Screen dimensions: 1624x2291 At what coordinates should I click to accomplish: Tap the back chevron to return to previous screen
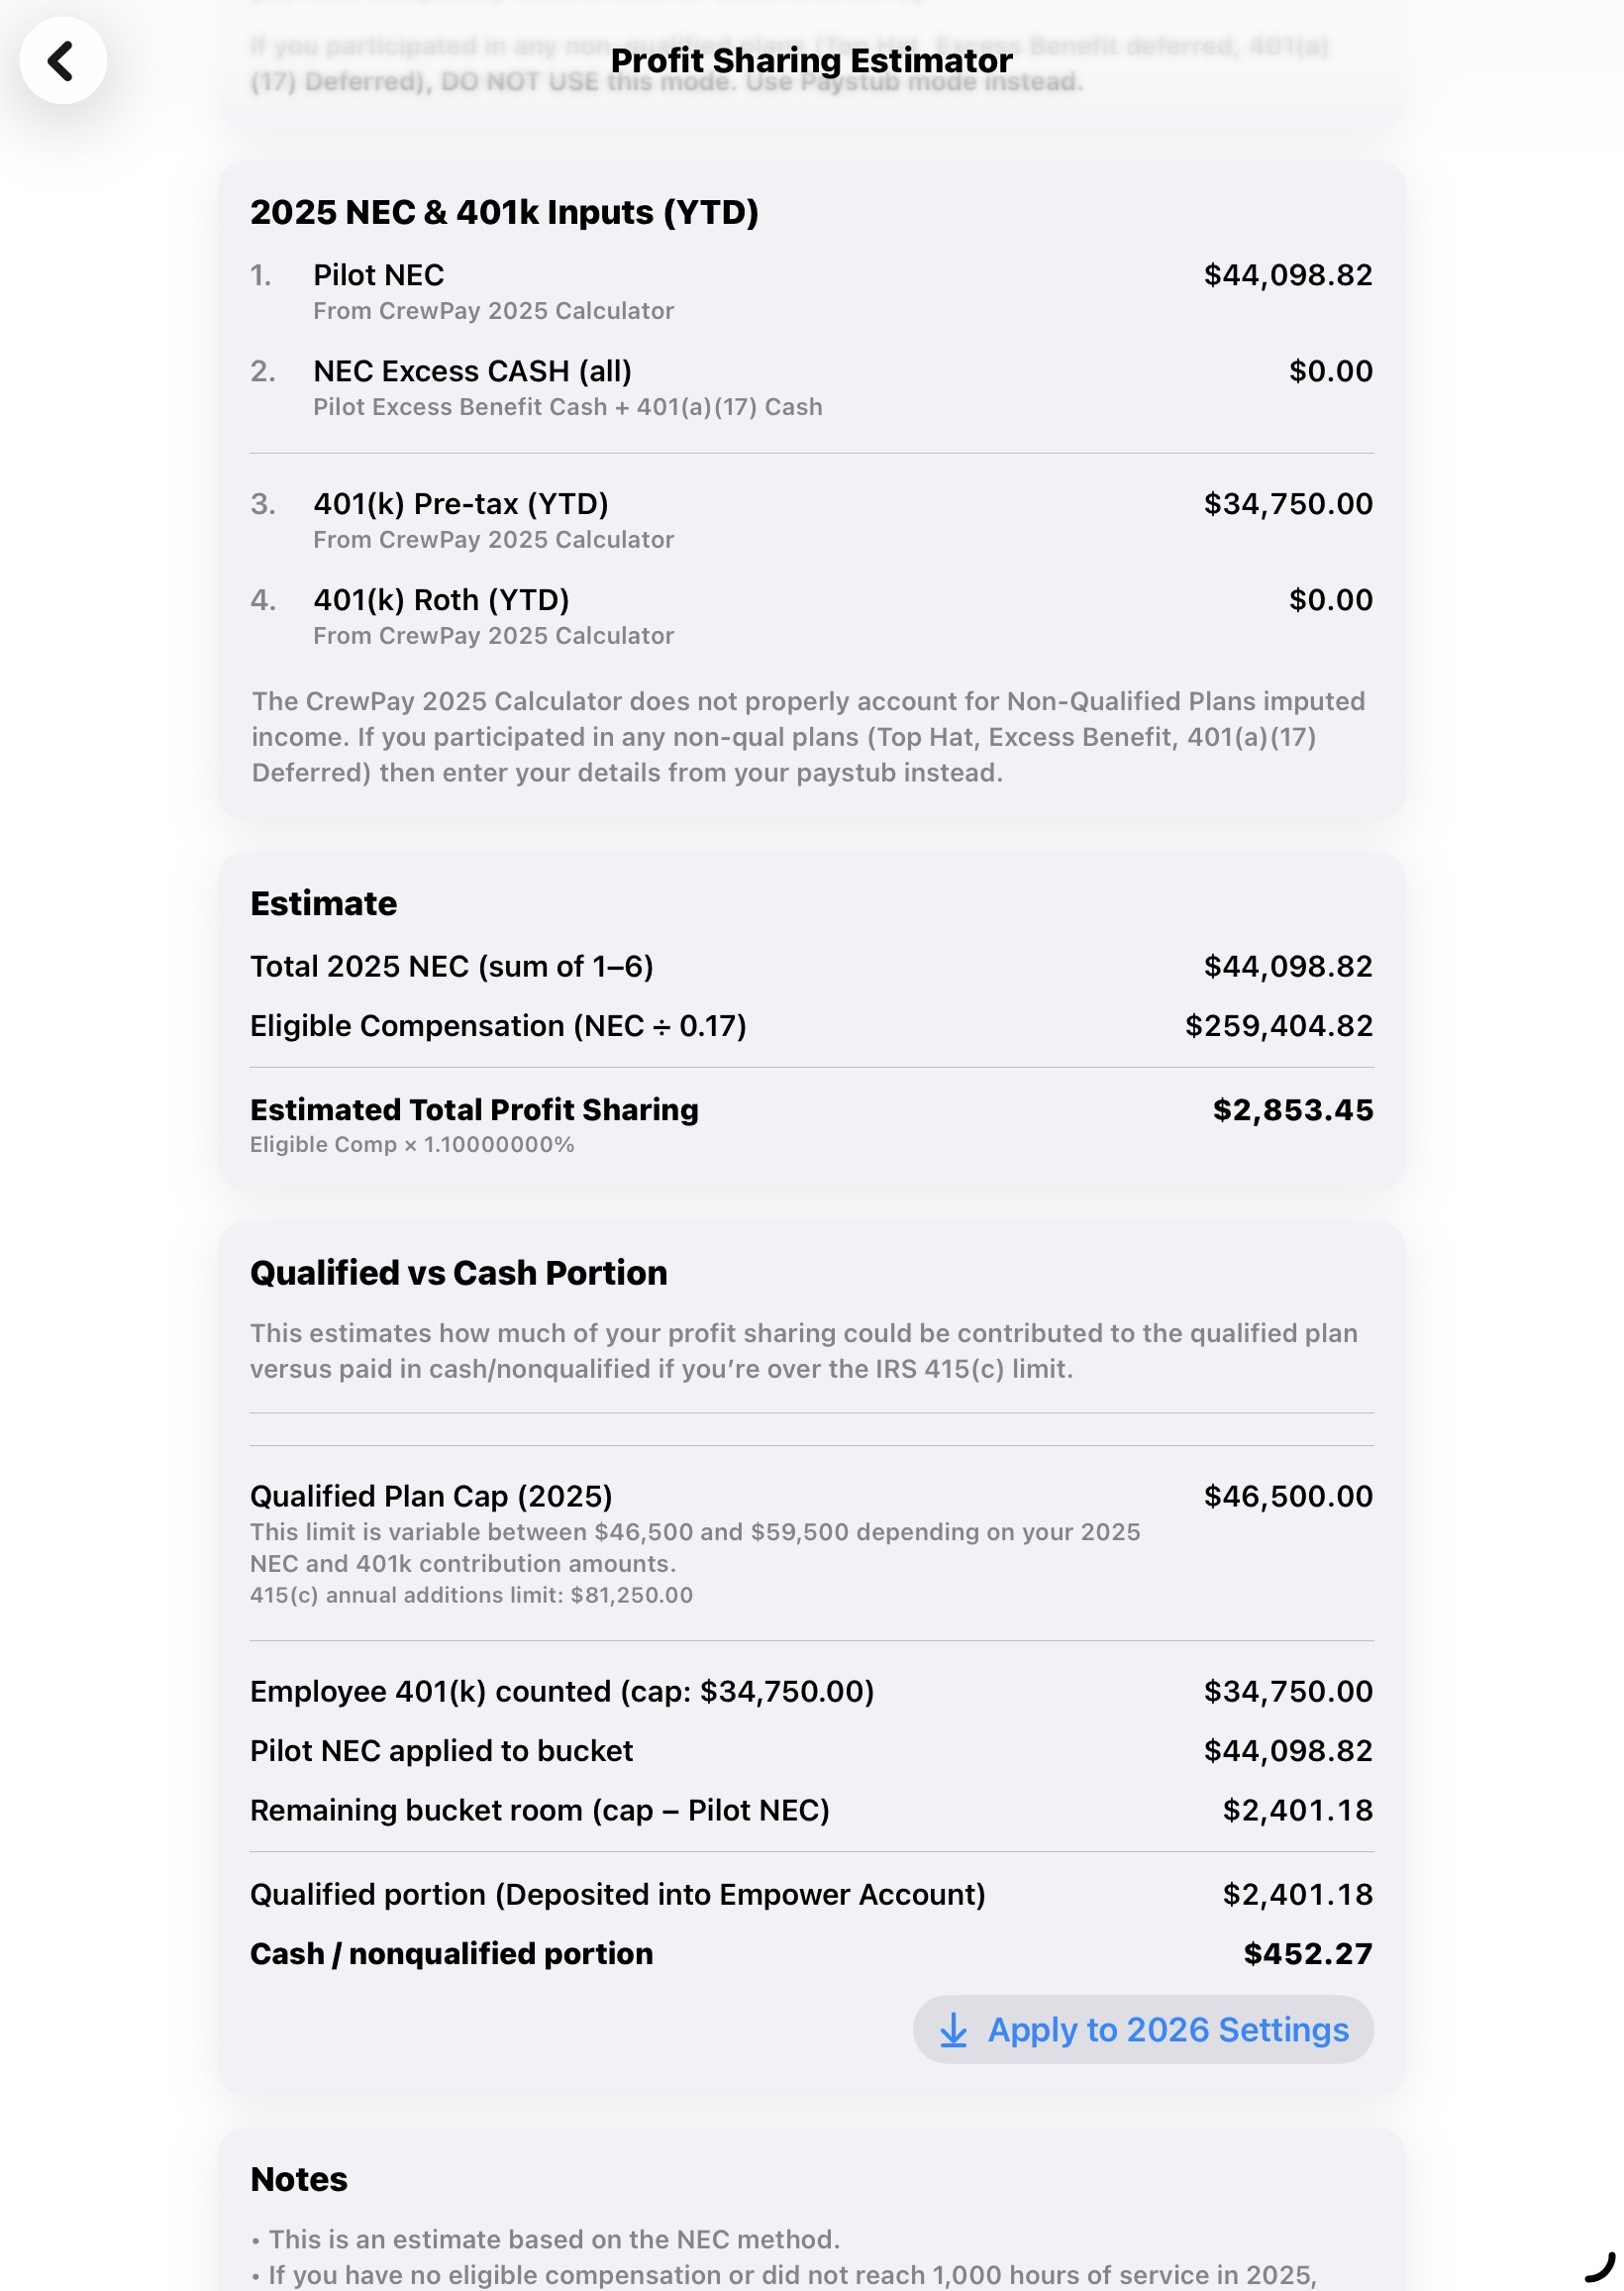pos(64,60)
